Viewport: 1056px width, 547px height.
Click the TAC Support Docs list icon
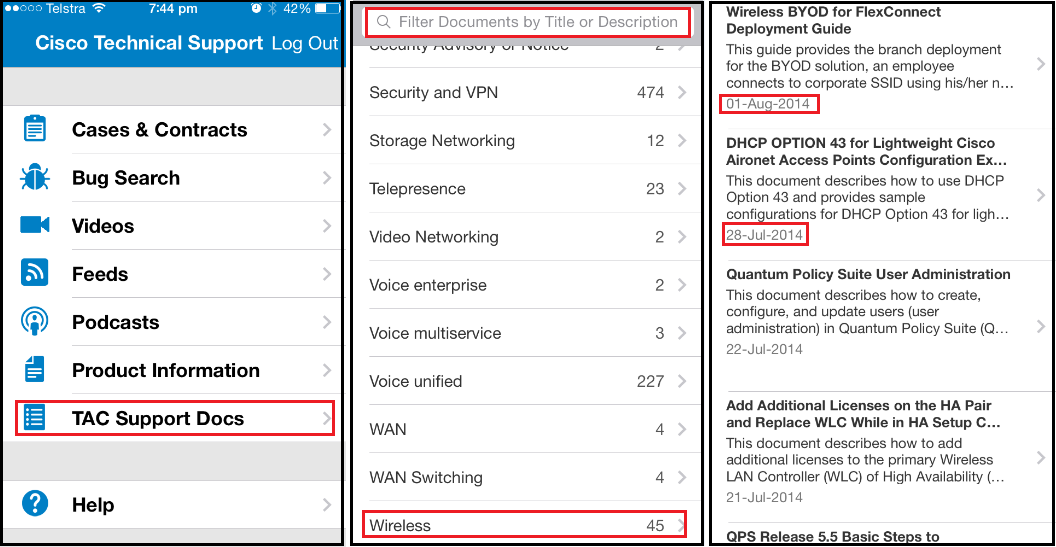tap(34, 418)
